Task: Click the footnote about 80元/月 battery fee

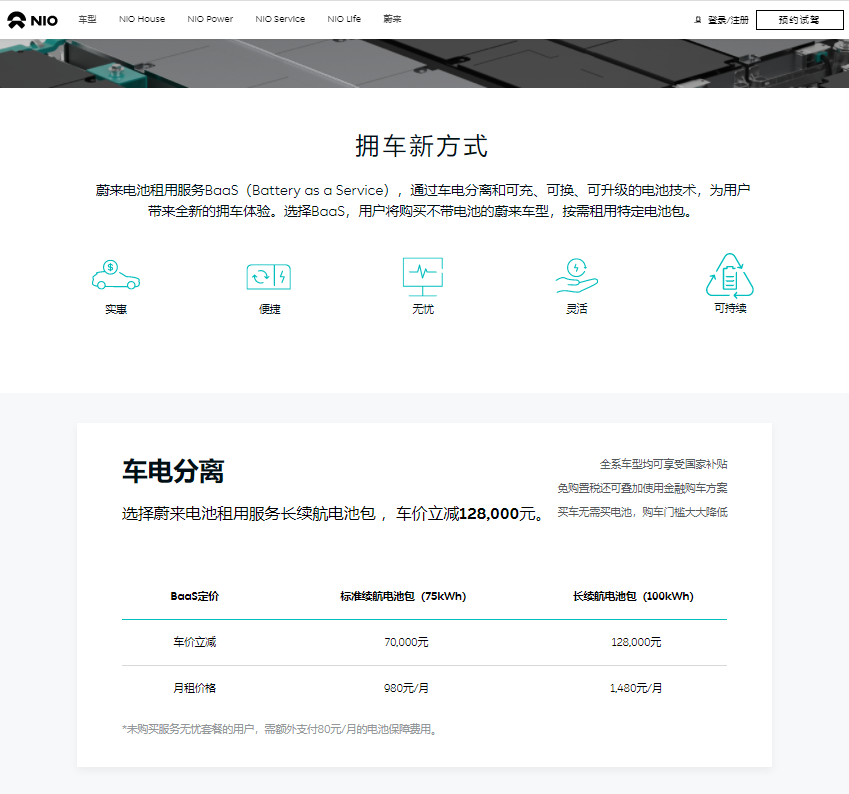Action: 280,730
